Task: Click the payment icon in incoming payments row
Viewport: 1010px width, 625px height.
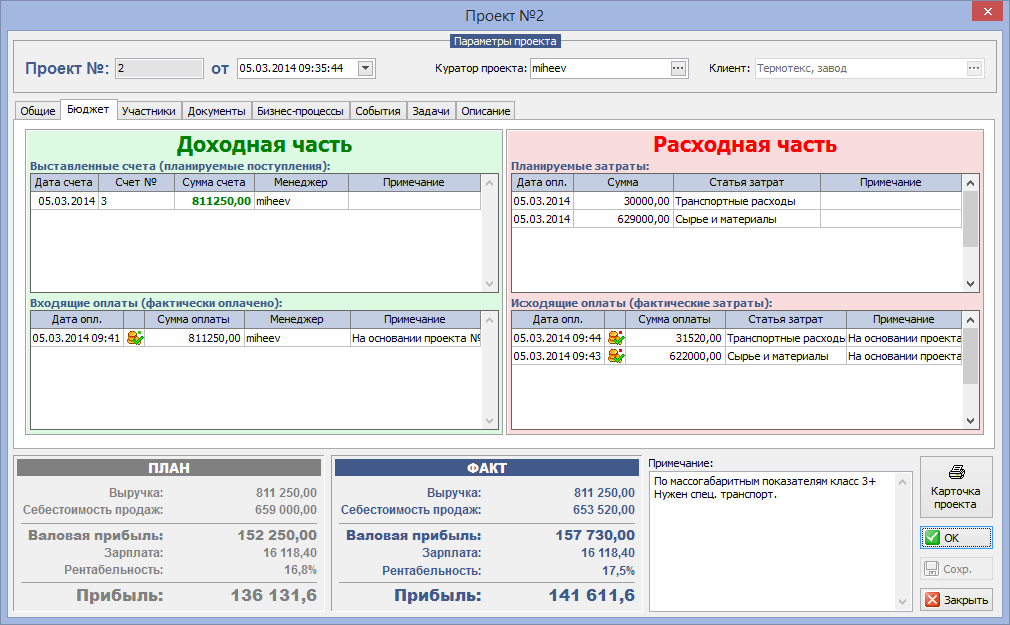Action: point(135,338)
